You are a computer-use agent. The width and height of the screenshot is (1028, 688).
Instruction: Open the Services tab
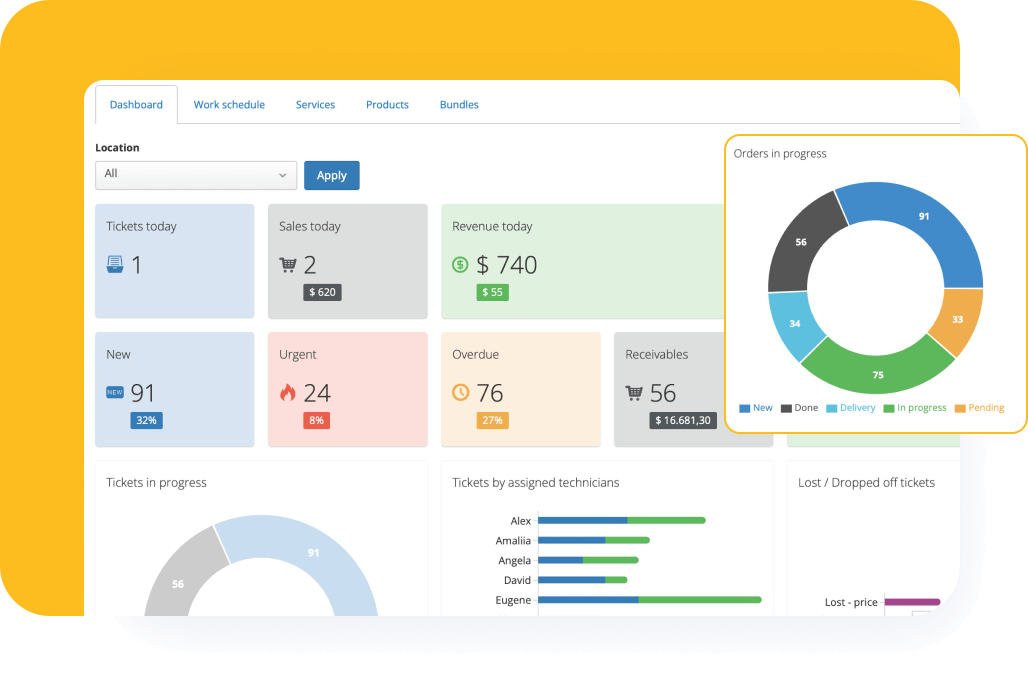coord(315,105)
